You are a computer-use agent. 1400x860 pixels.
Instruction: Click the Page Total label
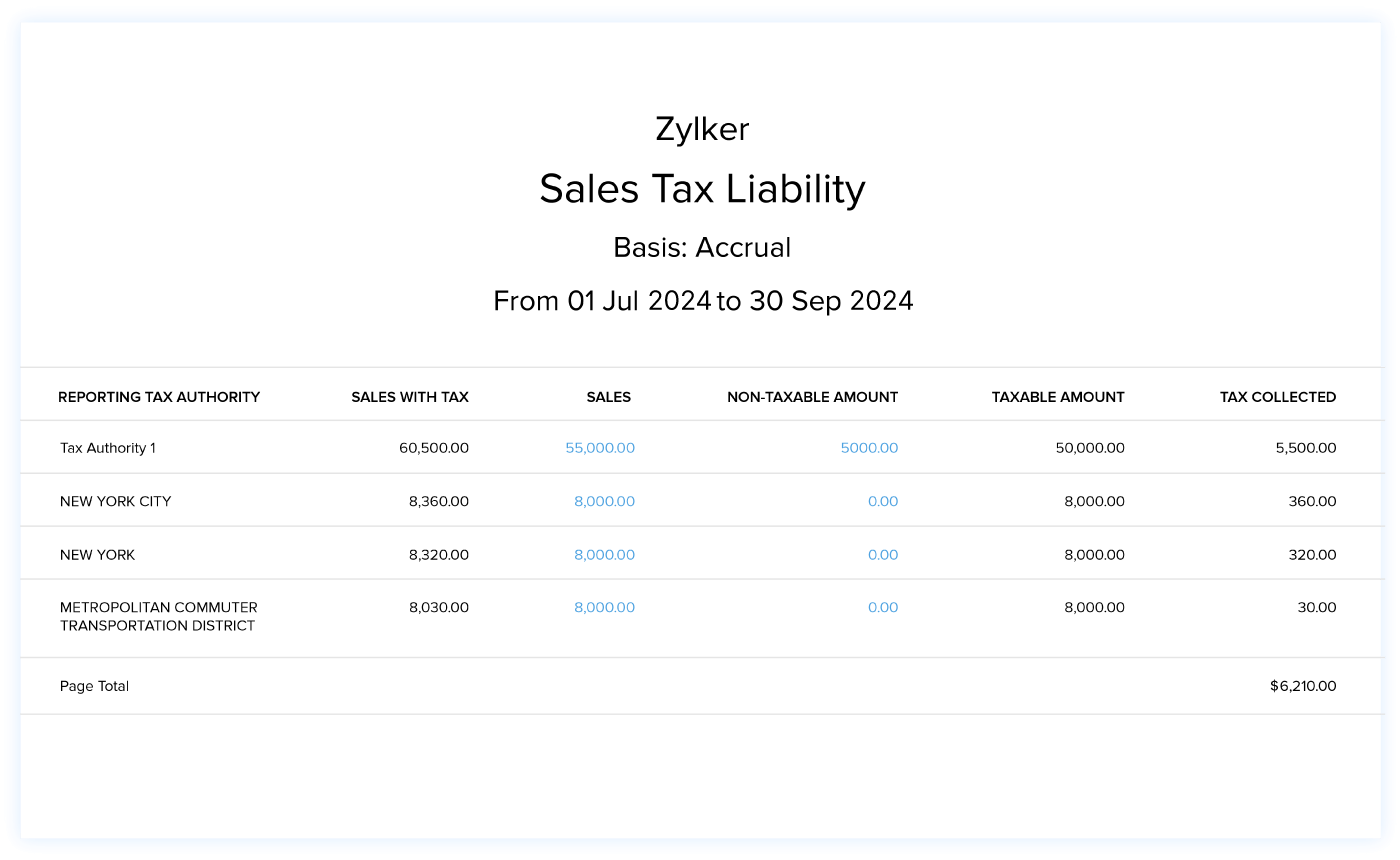click(x=94, y=686)
